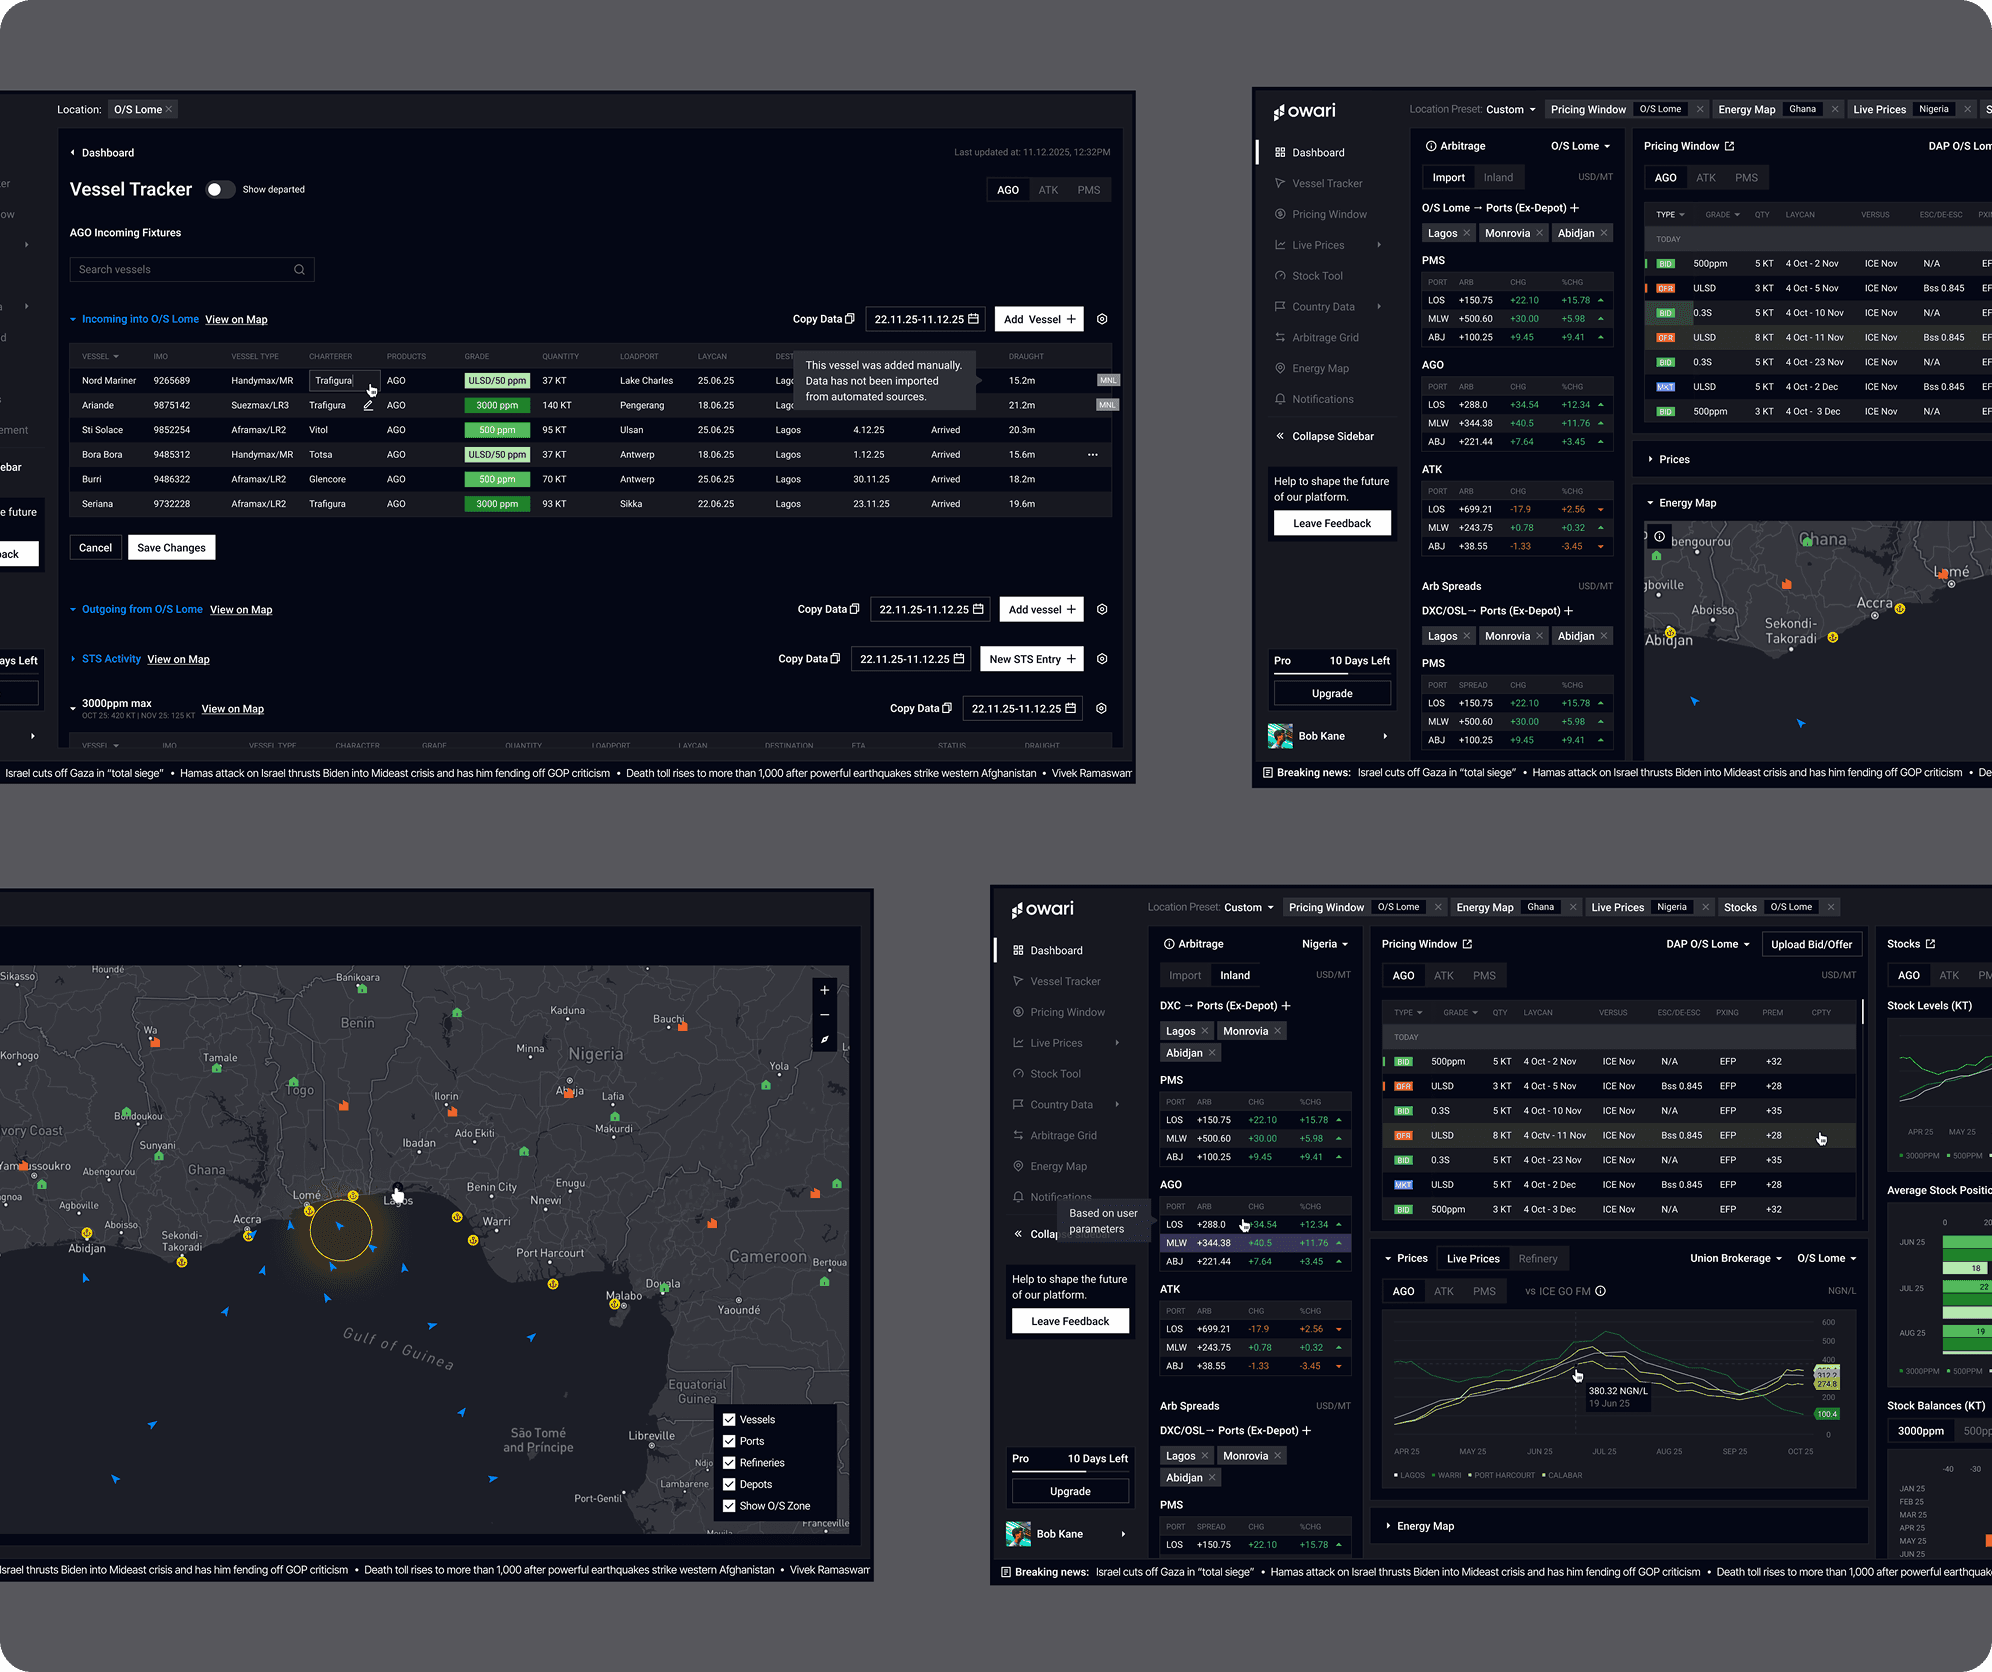
Task: Open Pricing Window external-link icon in bottom dashboard
Action: coord(1468,944)
